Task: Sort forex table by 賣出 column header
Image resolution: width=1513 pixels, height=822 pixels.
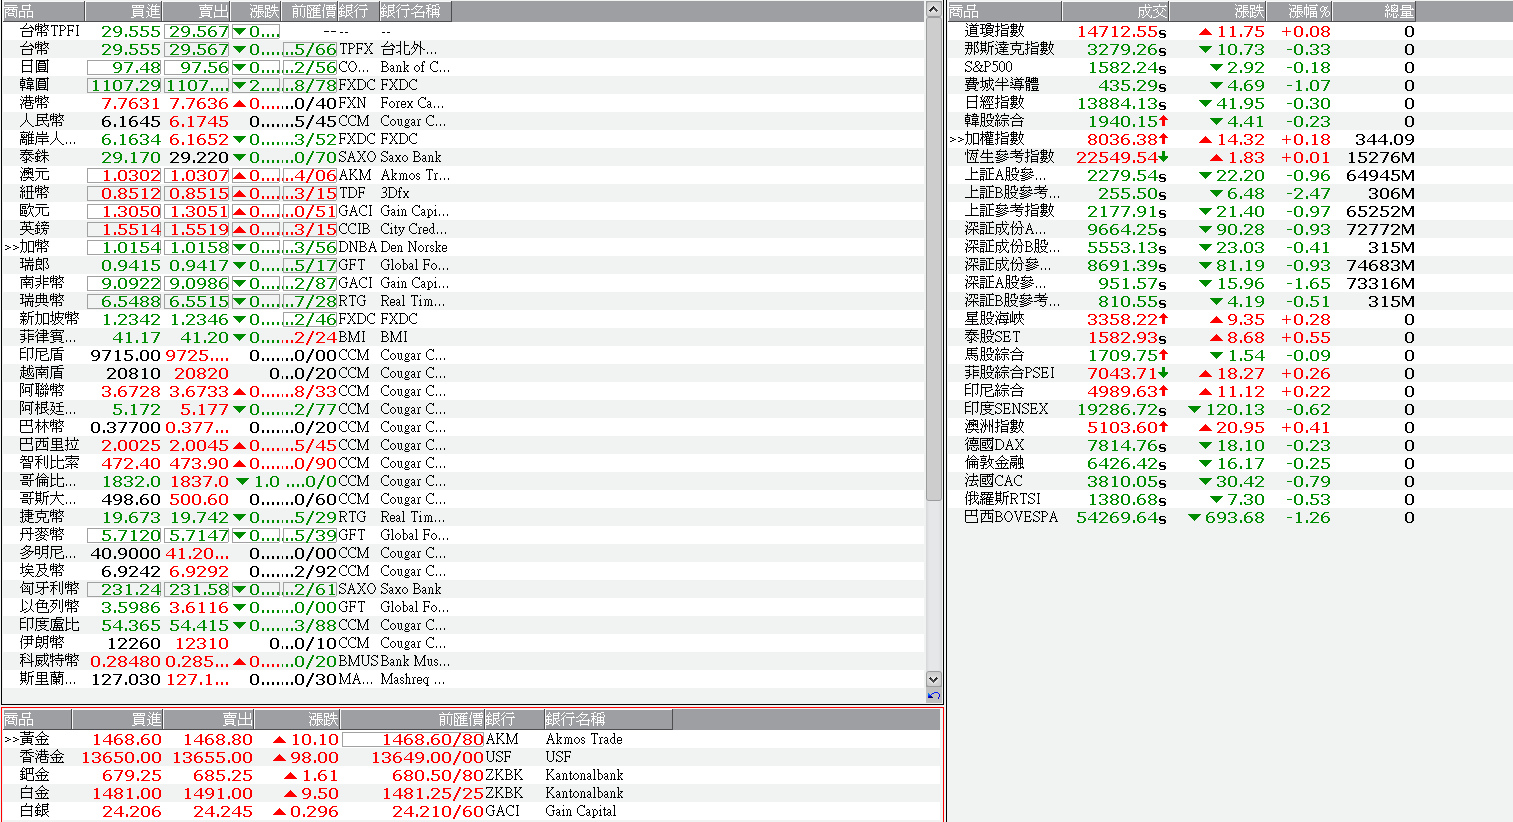Action: click(197, 12)
